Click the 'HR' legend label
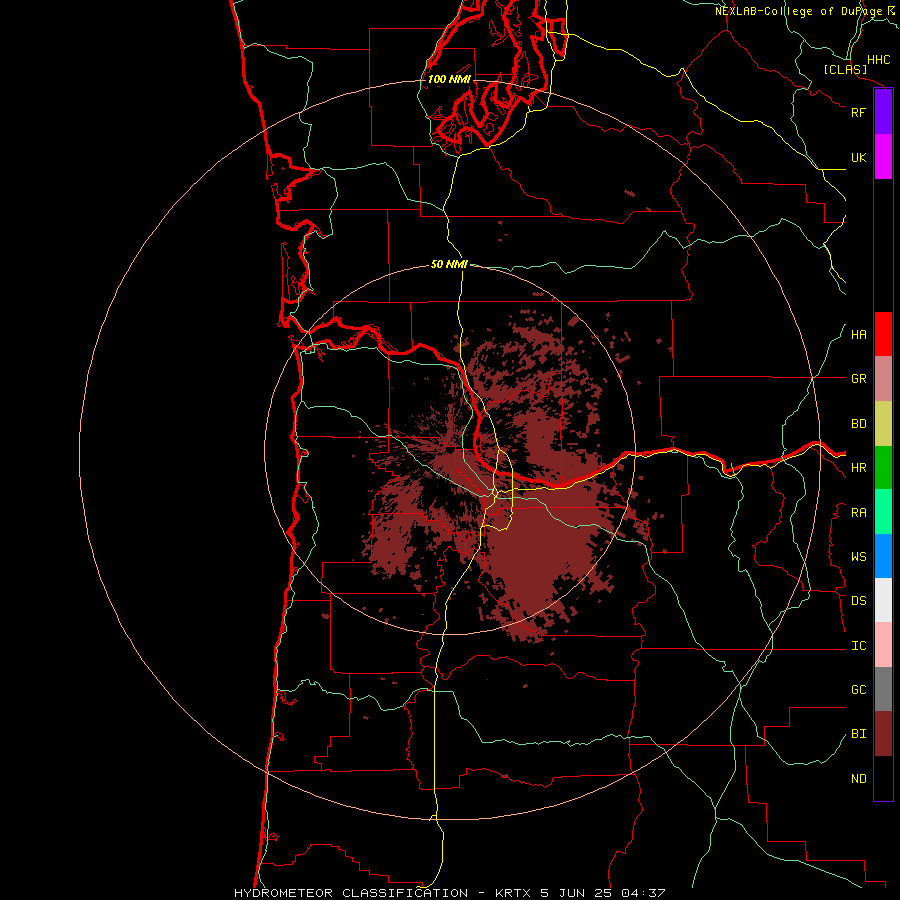 [x=858, y=468]
